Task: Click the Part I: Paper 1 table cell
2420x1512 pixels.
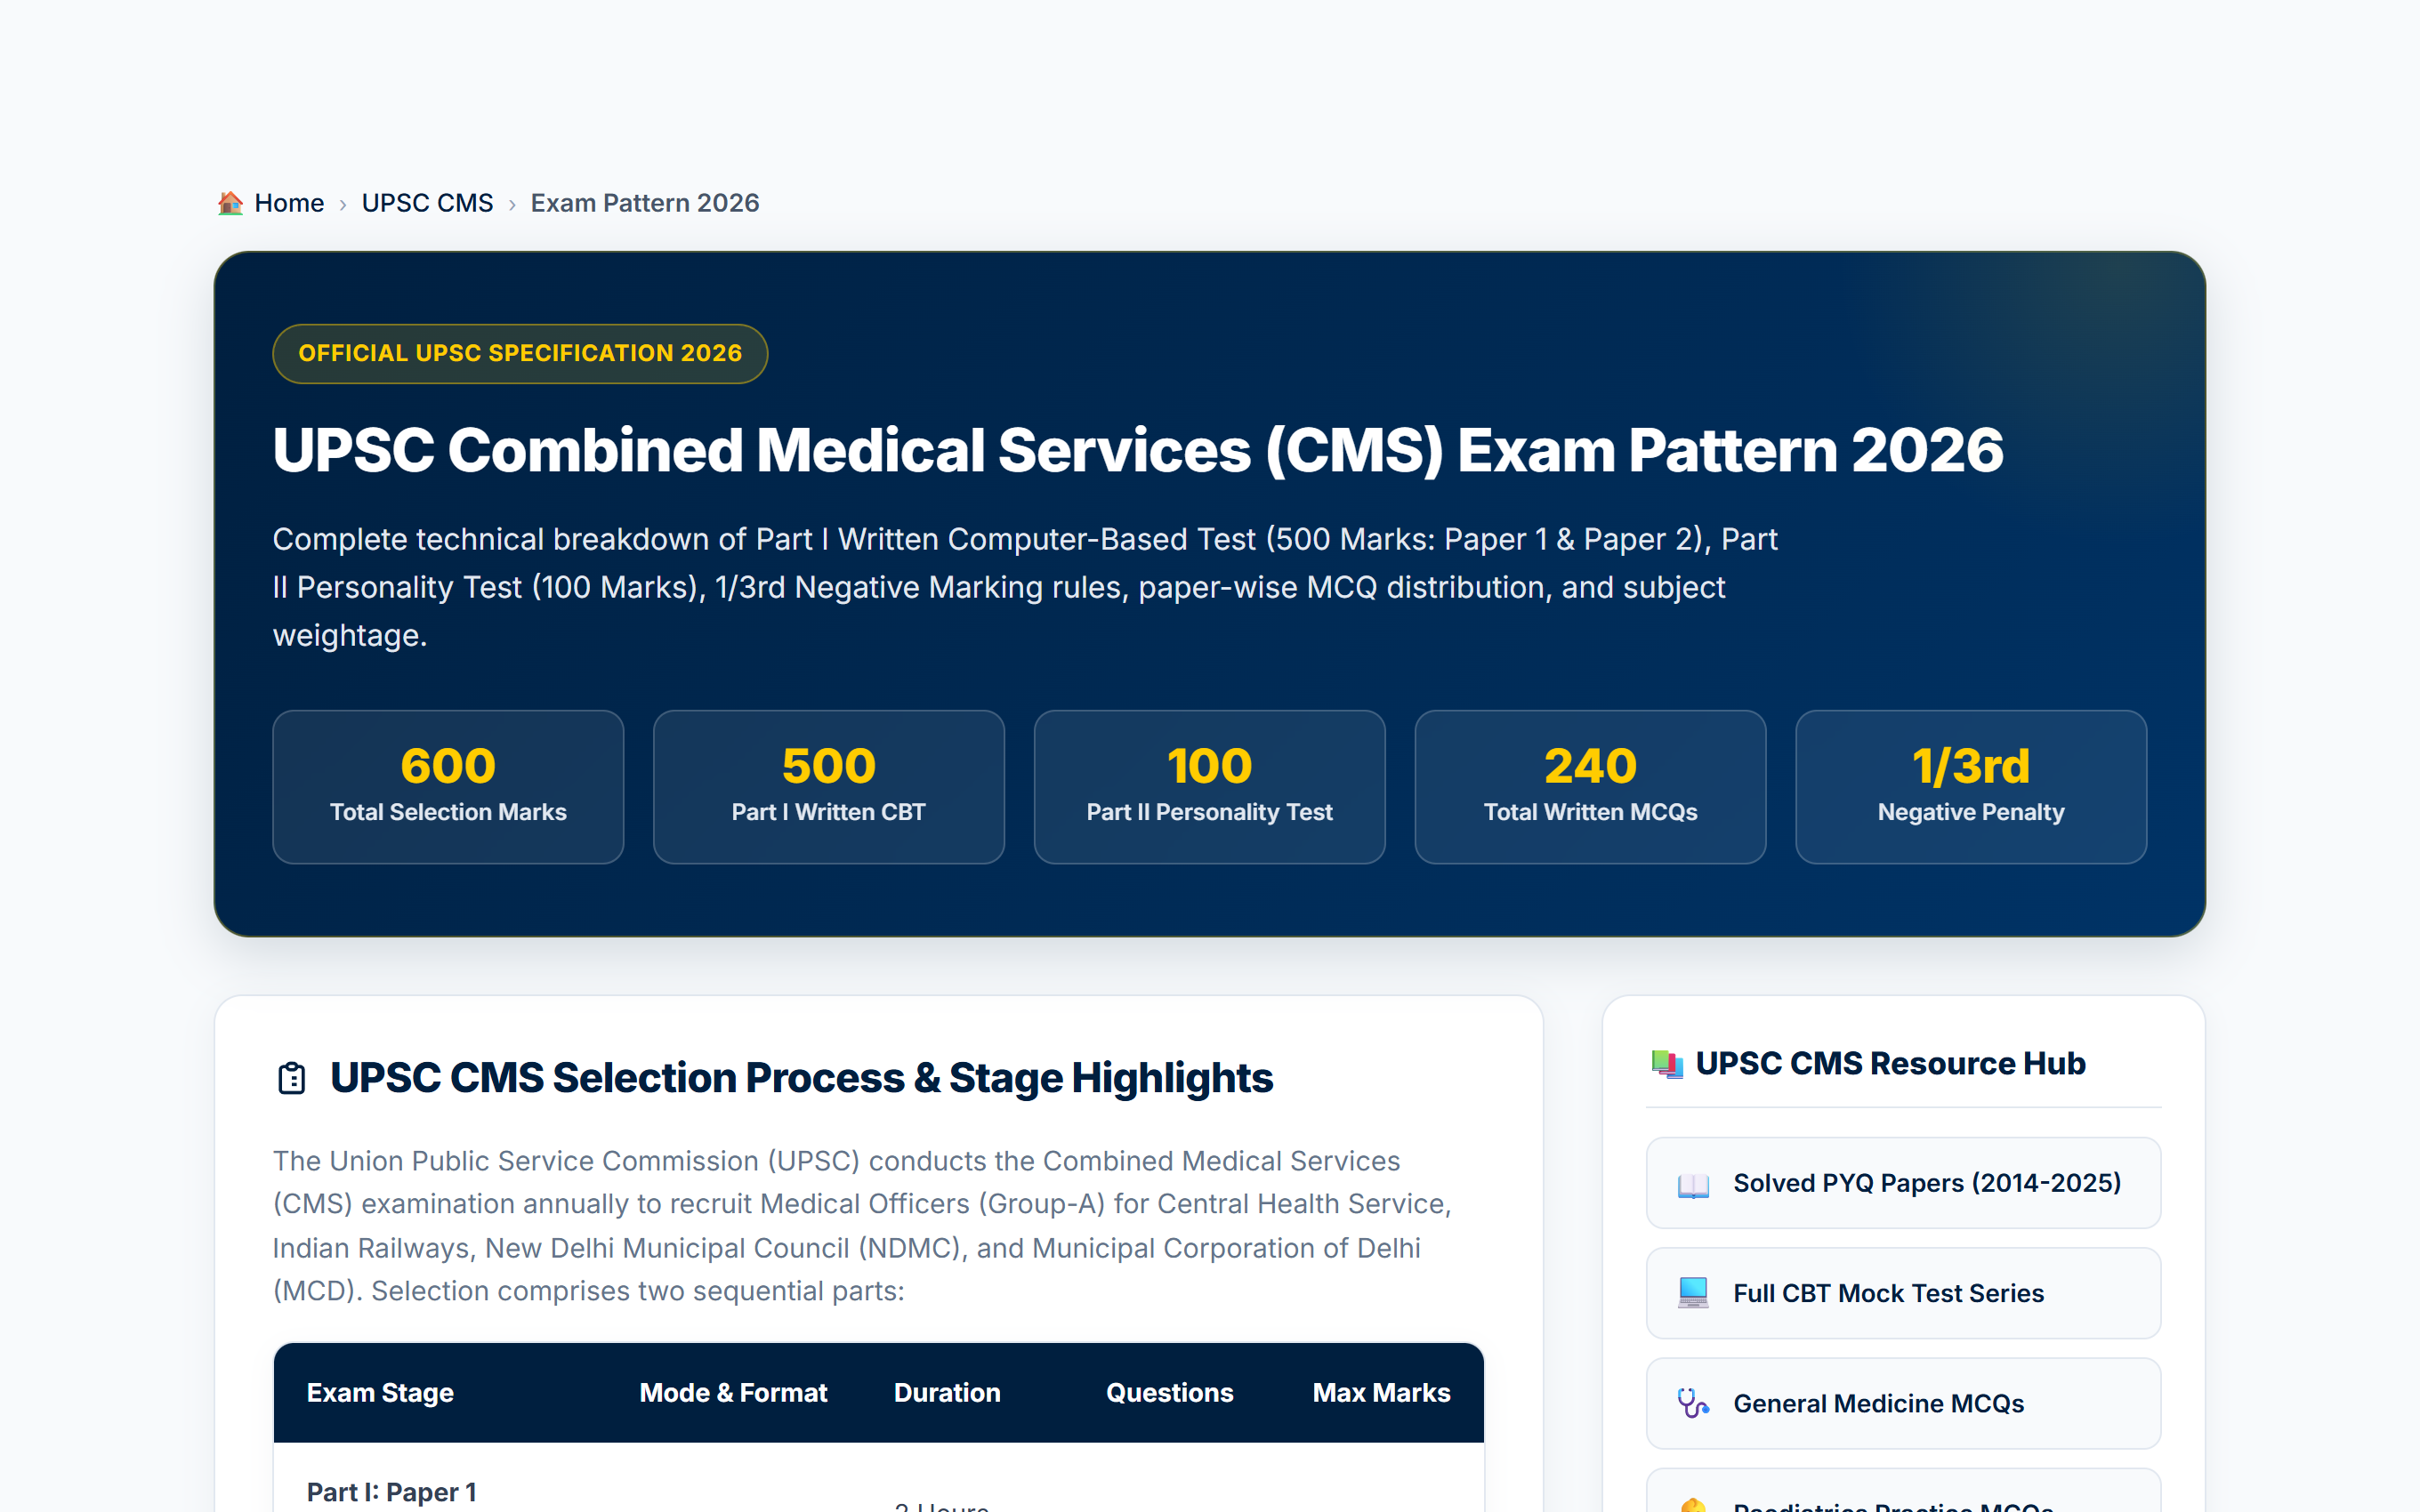Action: (x=391, y=1492)
